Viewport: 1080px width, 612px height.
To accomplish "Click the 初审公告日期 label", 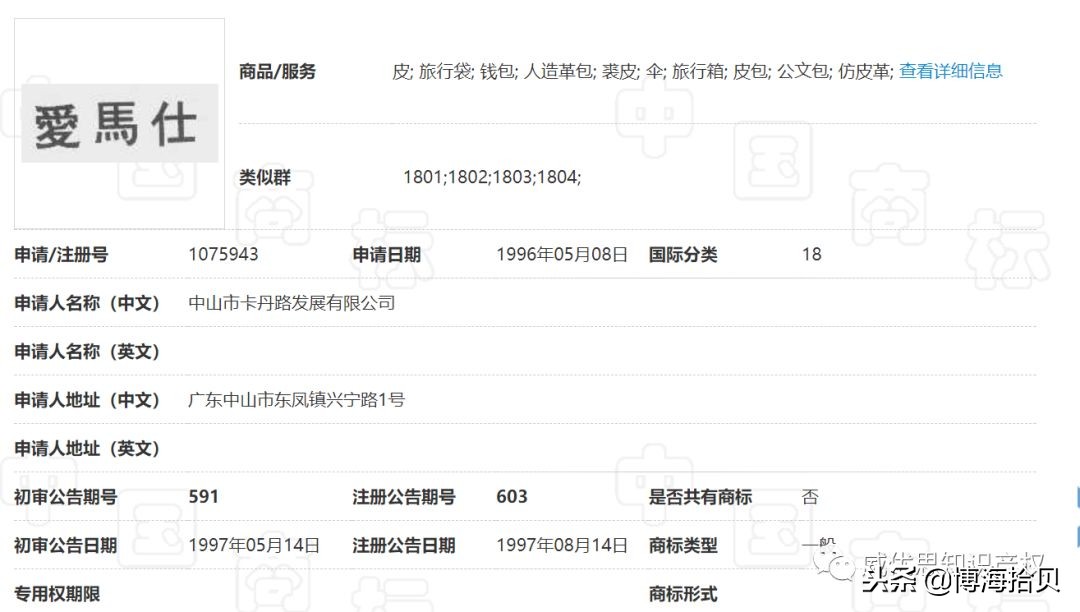I will (65, 545).
